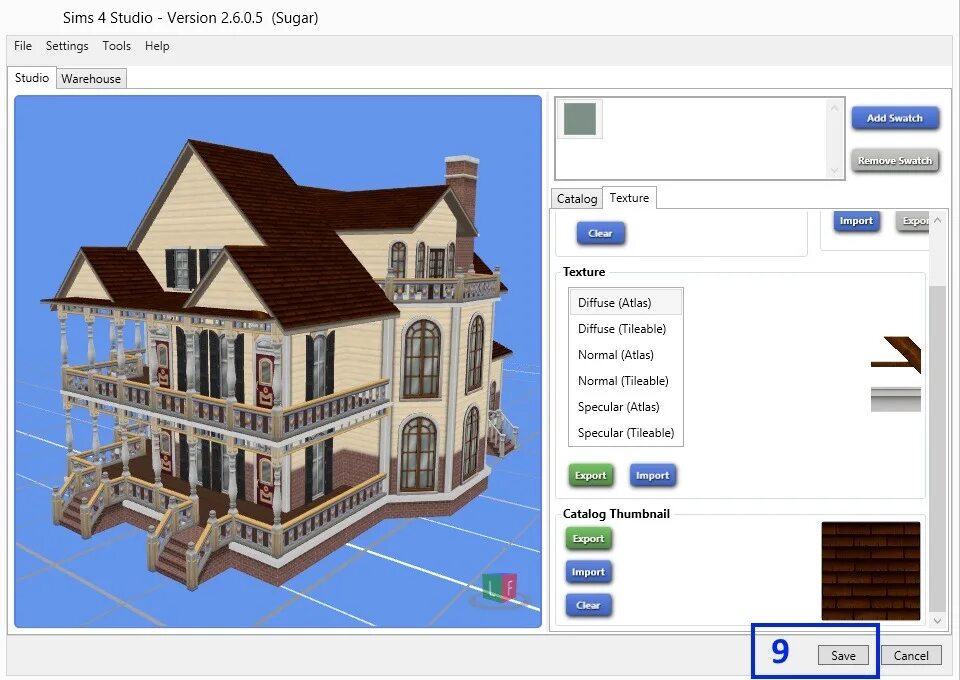
Task: Click the texture panel vertical scrollbar thumb
Action: coord(937,447)
